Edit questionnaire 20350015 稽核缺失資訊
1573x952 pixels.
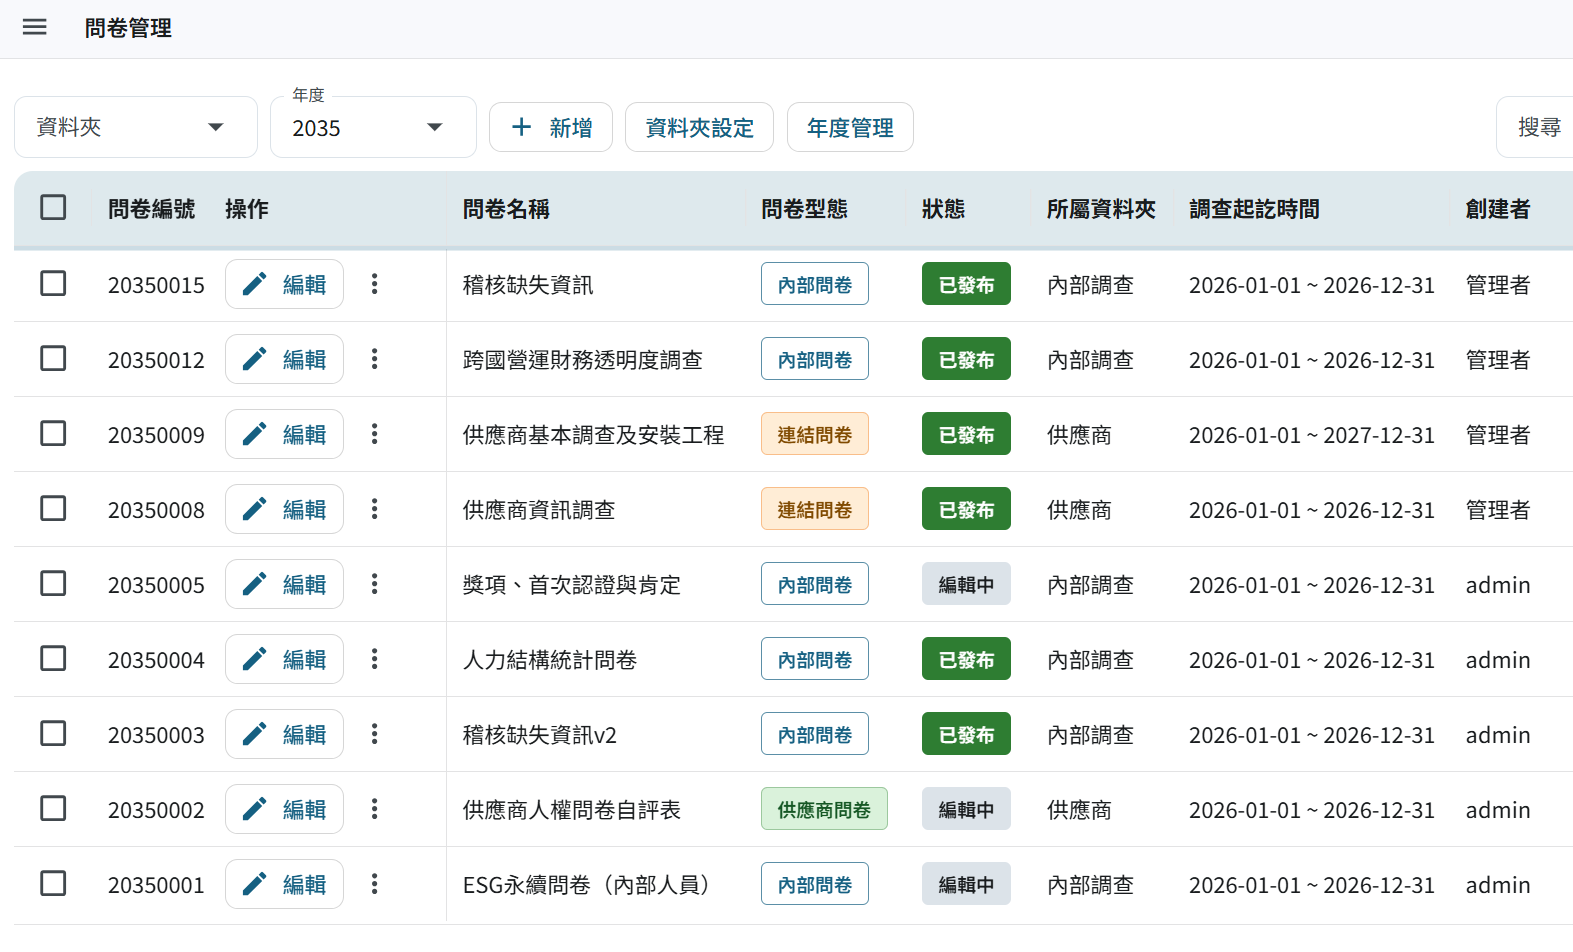click(284, 284)
